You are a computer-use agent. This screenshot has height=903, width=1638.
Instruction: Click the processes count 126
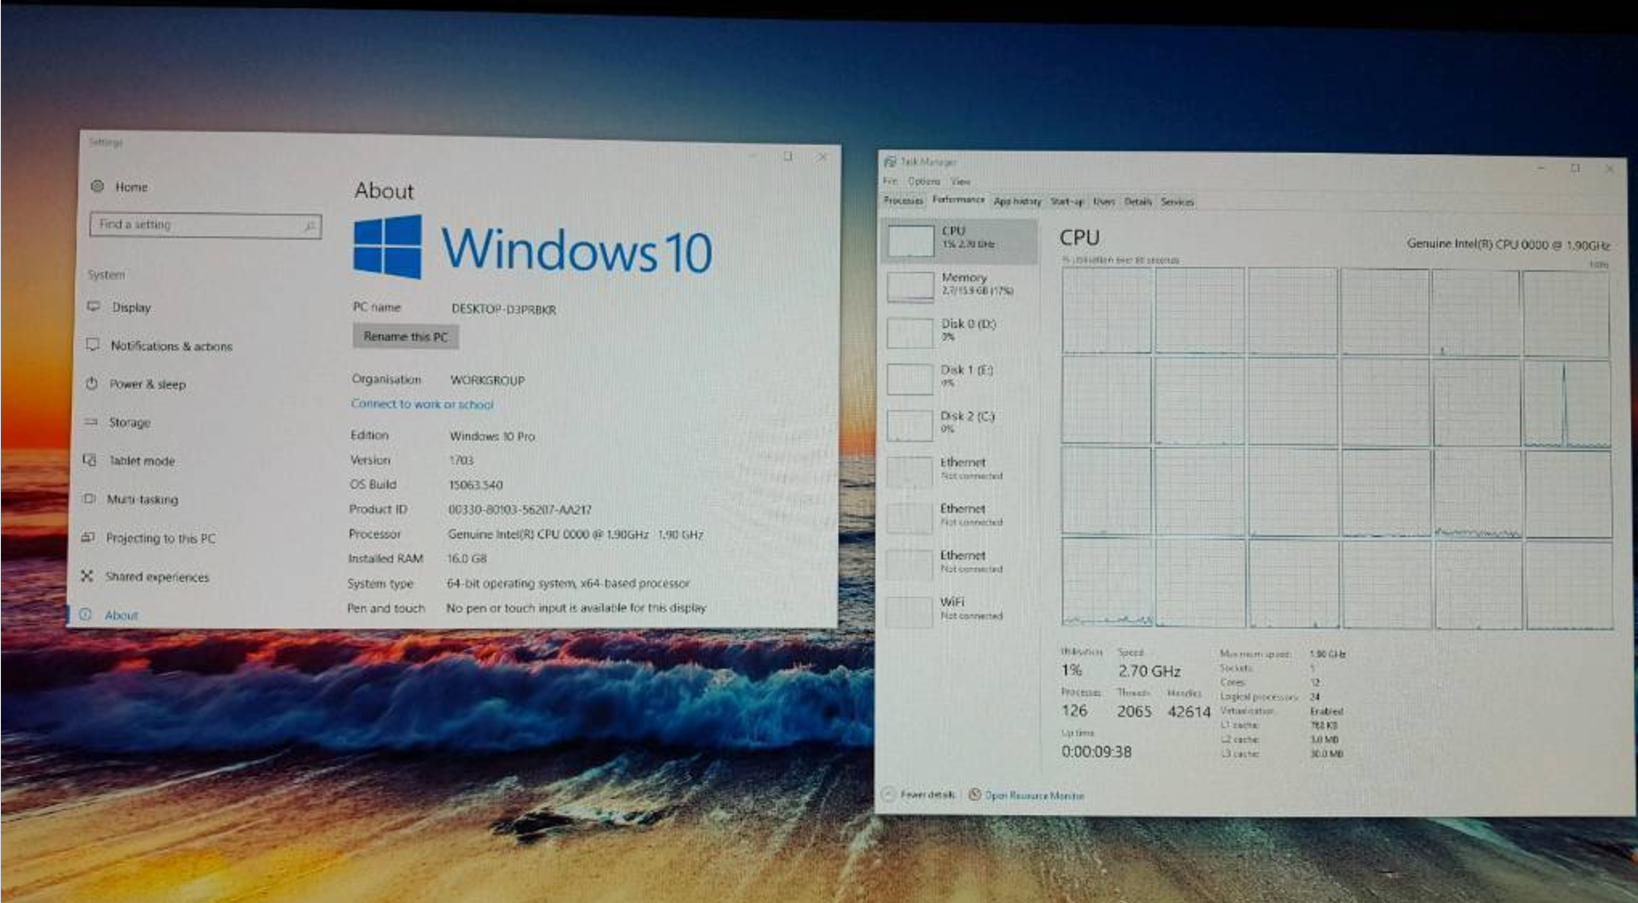1074,711
